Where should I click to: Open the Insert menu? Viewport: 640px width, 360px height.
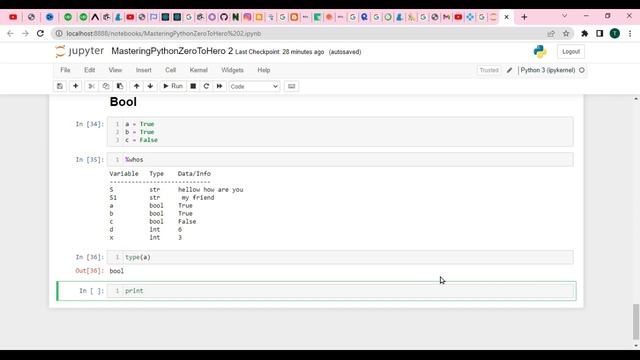point(144,70)
